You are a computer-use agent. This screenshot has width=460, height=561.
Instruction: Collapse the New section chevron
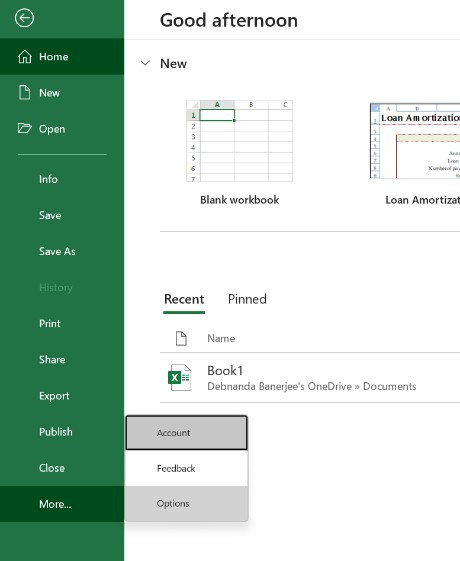pyautogui.click(x=145, y=63)
